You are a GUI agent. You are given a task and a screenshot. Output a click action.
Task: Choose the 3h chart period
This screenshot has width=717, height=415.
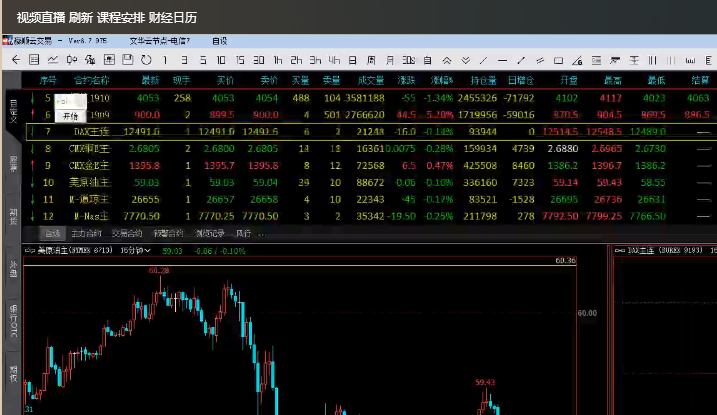pyautogui.click(x=315, y=60)
